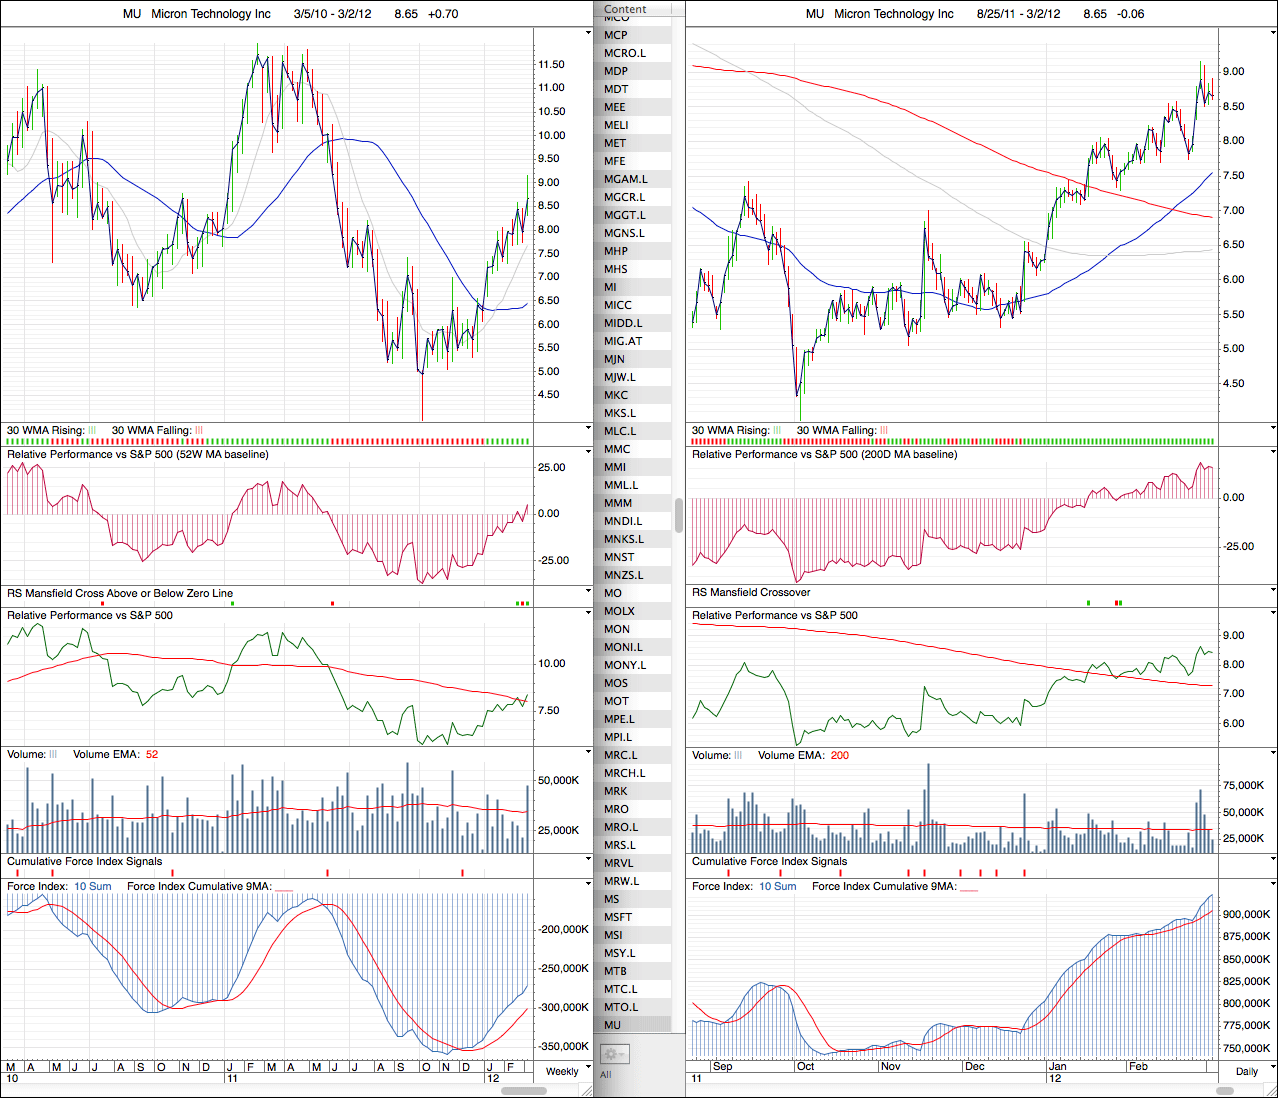The height and width of the screenshot is (1098, 1278).
Task: Click the All label below the symbol list
Action: [606, 1075]
